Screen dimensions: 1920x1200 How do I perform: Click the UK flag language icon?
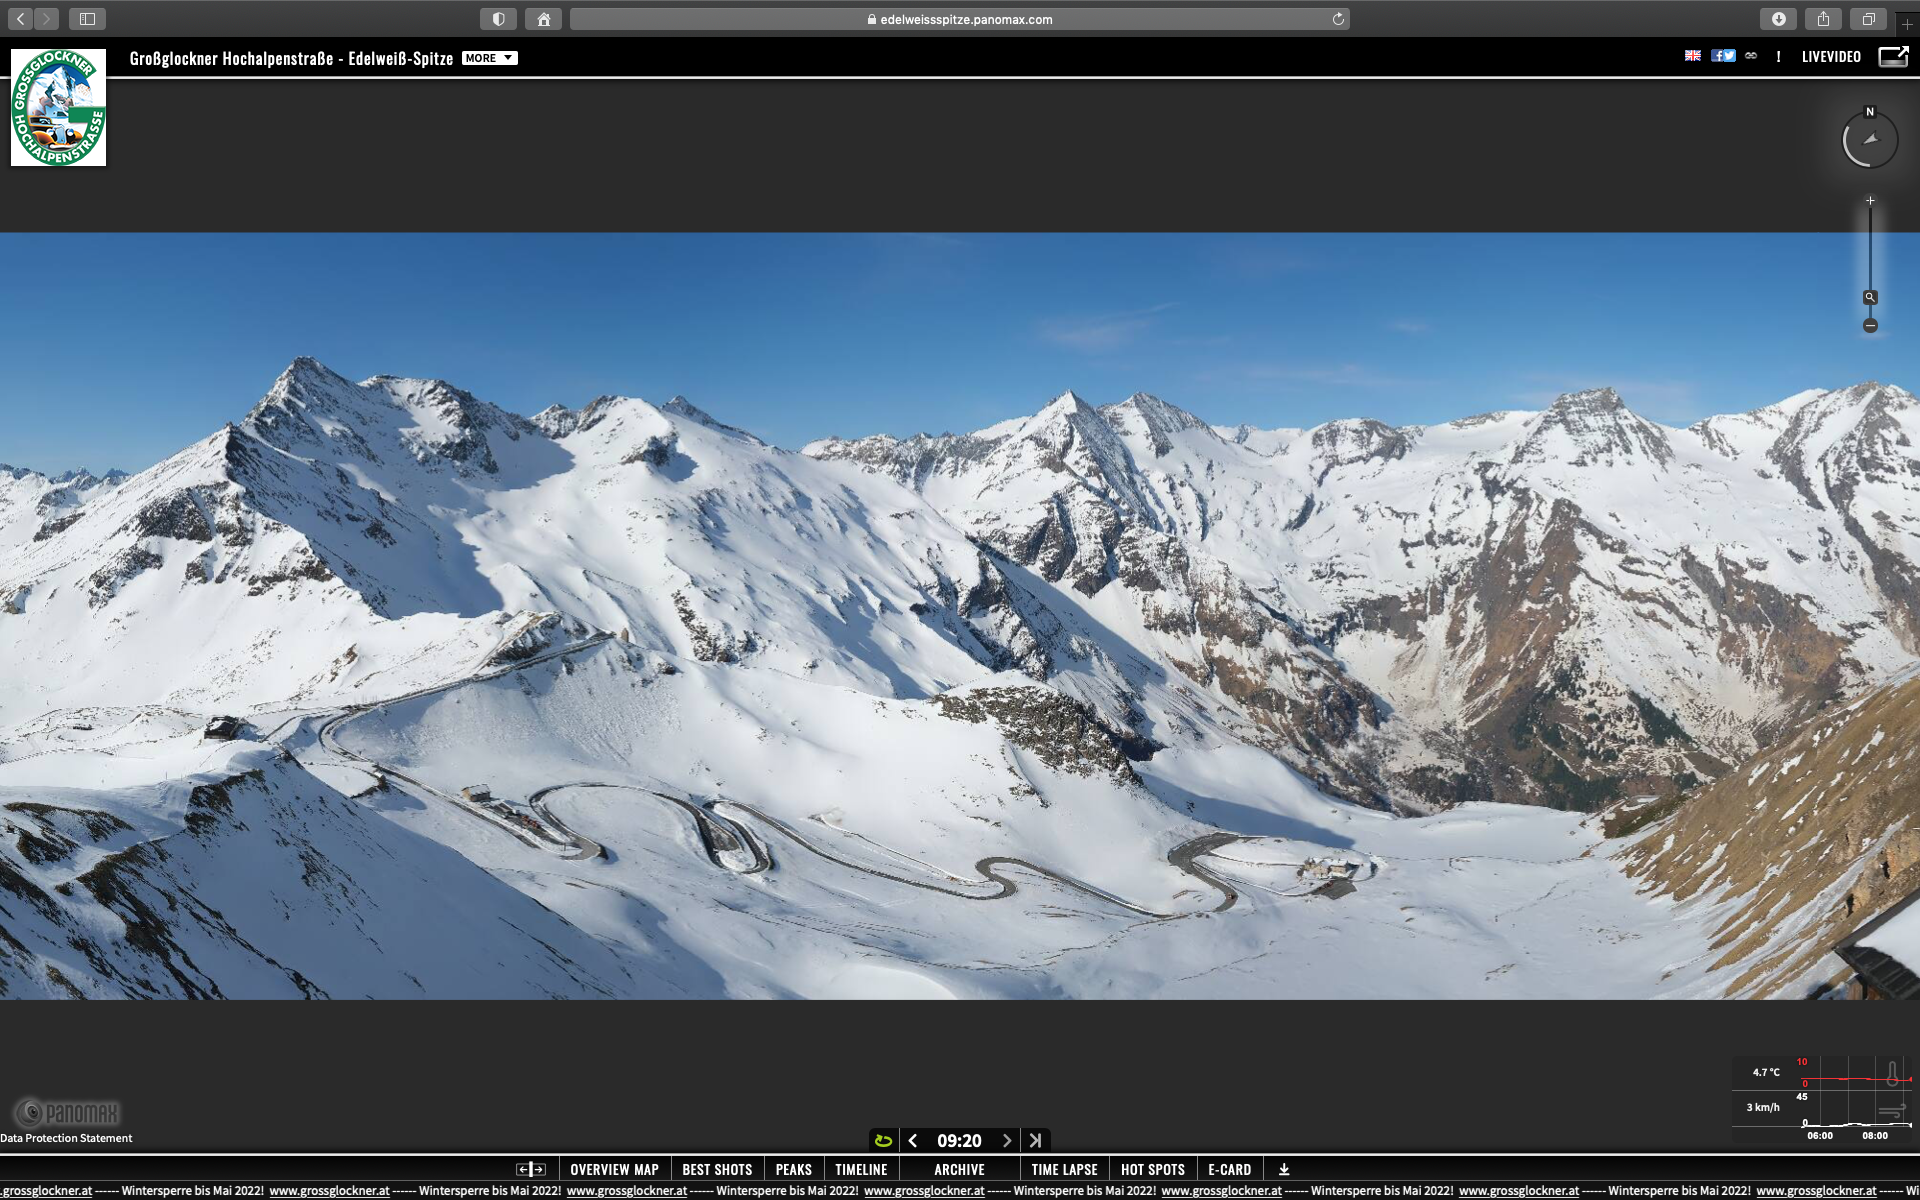pyautogui.click(x=1692, y=56)
